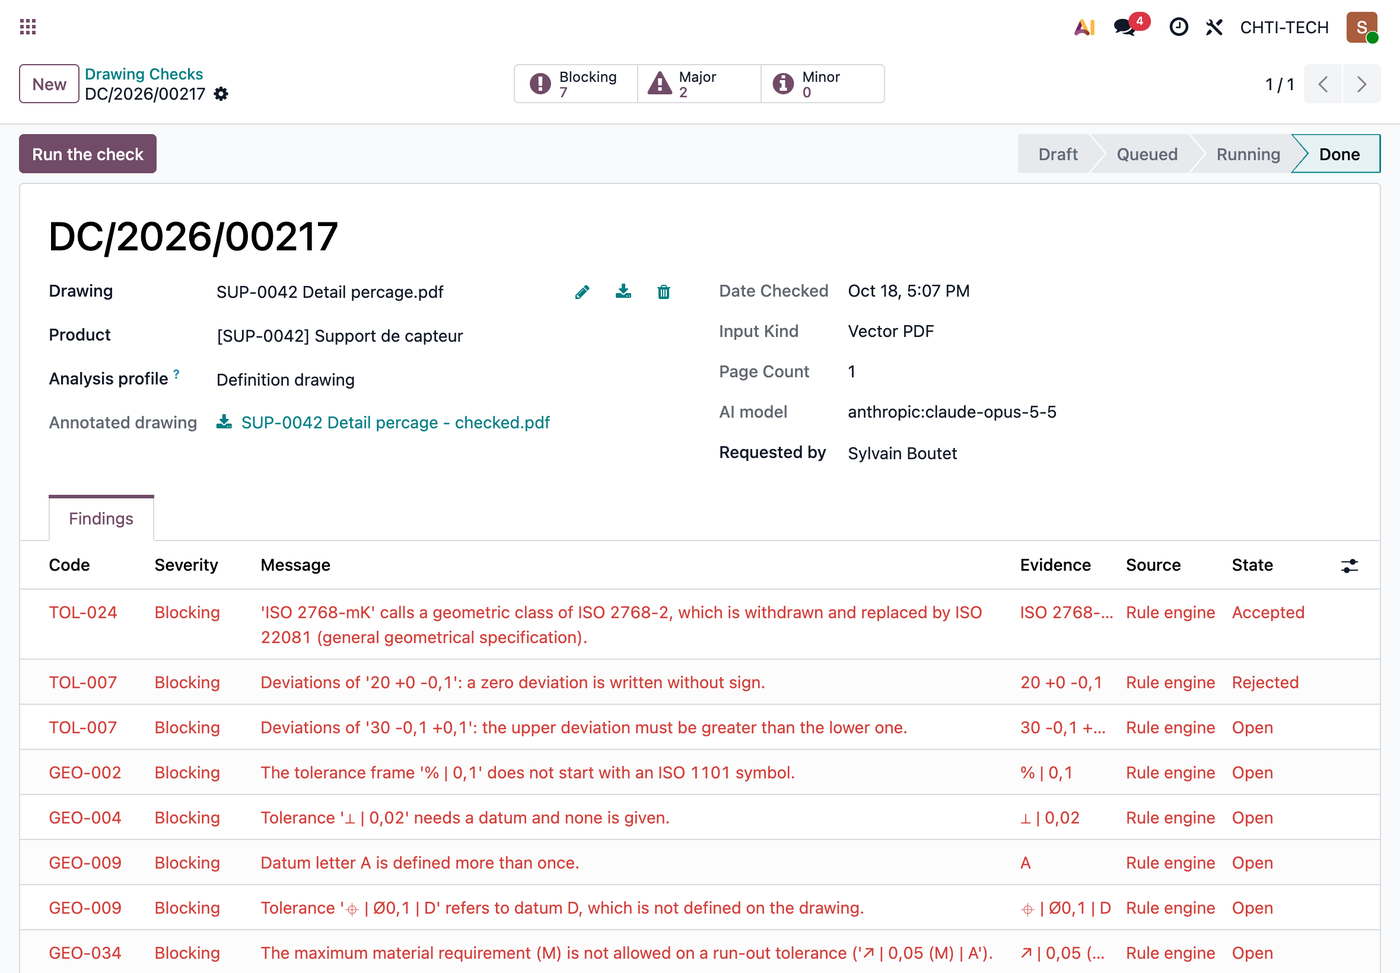
Task: Open the user avatar menu
Action: click(x=1362, y=27)
